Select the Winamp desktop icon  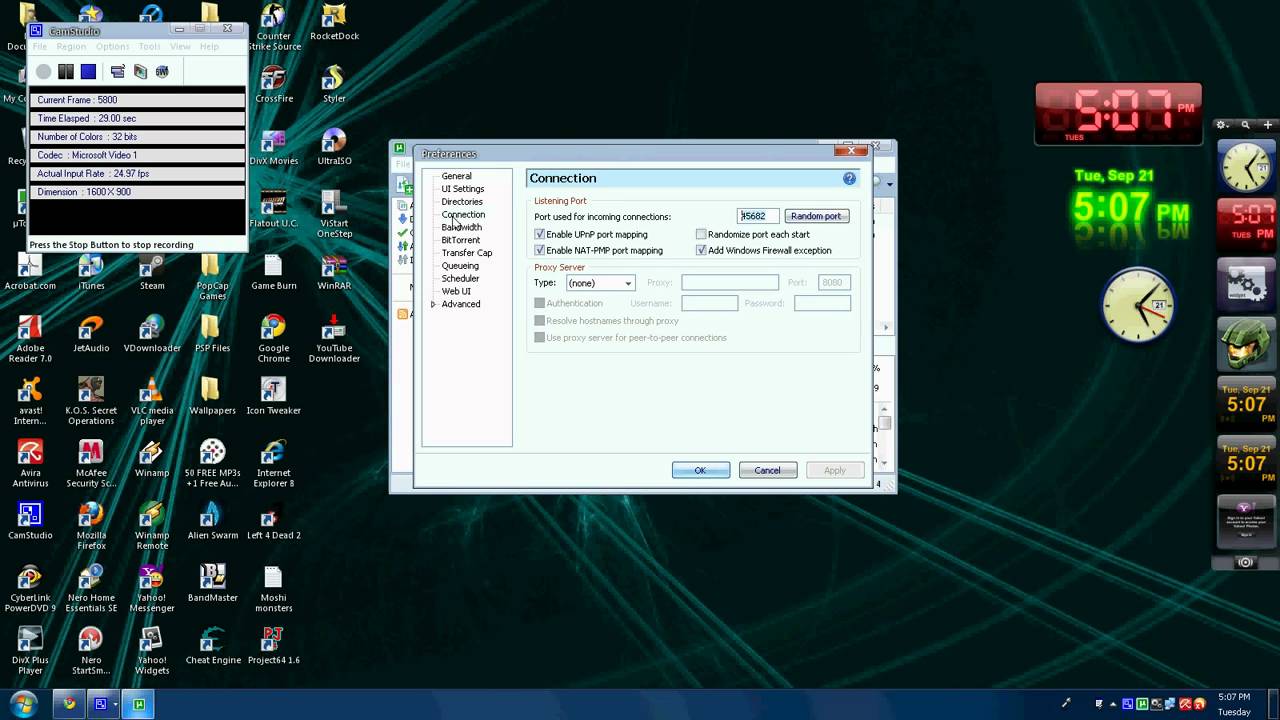pos(152,458)
